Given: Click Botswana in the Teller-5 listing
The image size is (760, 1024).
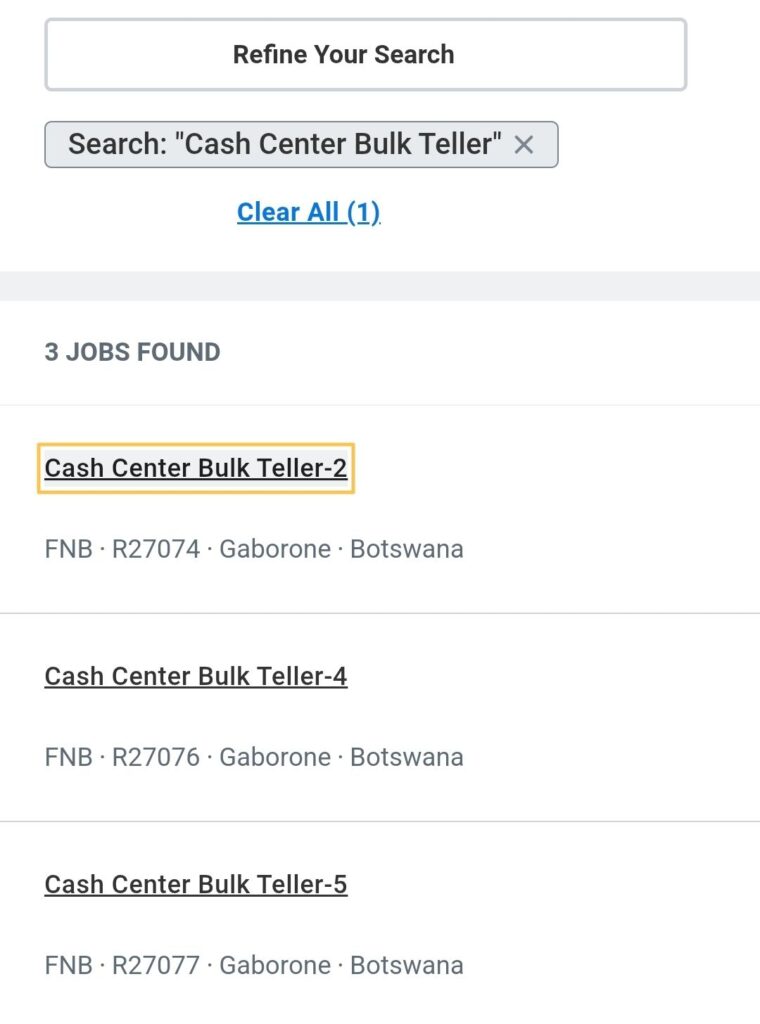Looking at the screenshot, I should pyautogui.click(x=406, y=965).
